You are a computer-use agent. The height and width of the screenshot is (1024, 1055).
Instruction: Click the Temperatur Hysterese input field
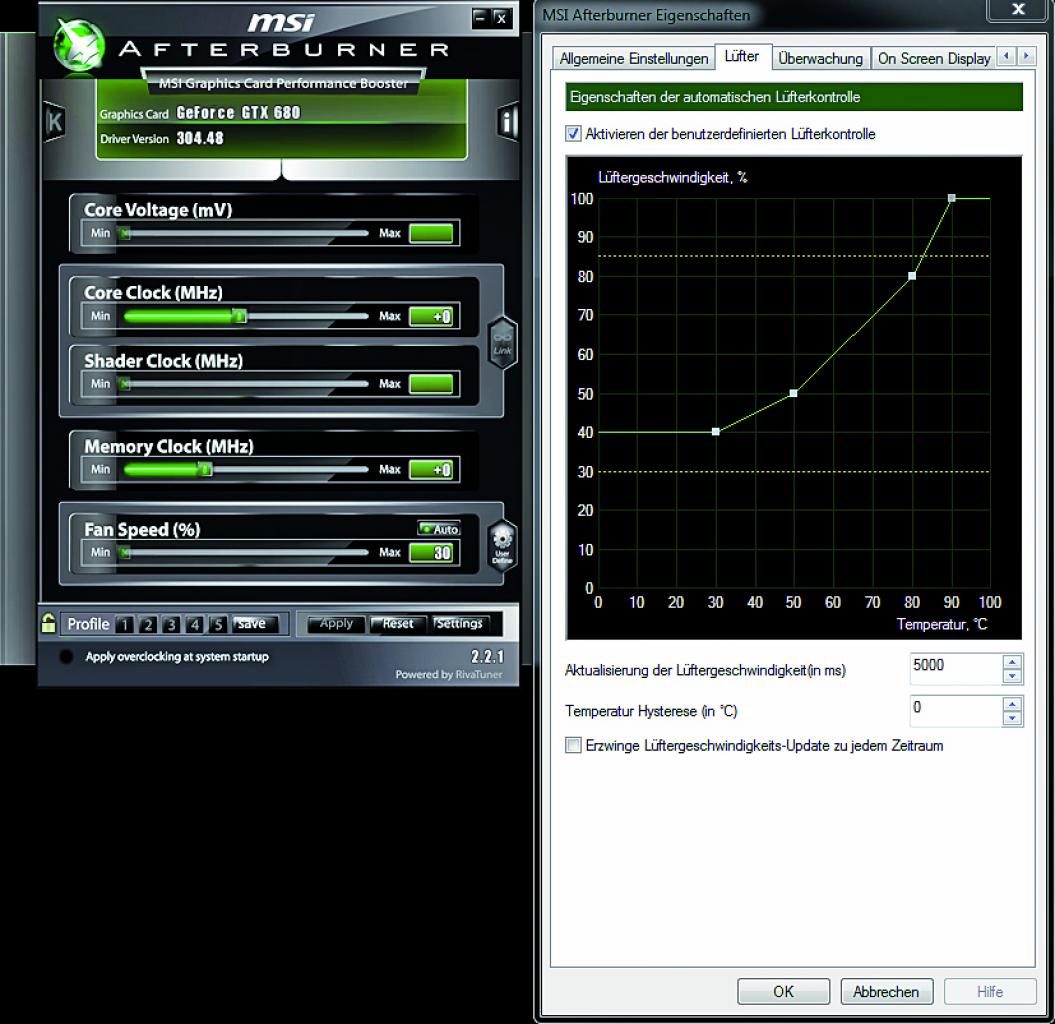(x=955, y=710)
